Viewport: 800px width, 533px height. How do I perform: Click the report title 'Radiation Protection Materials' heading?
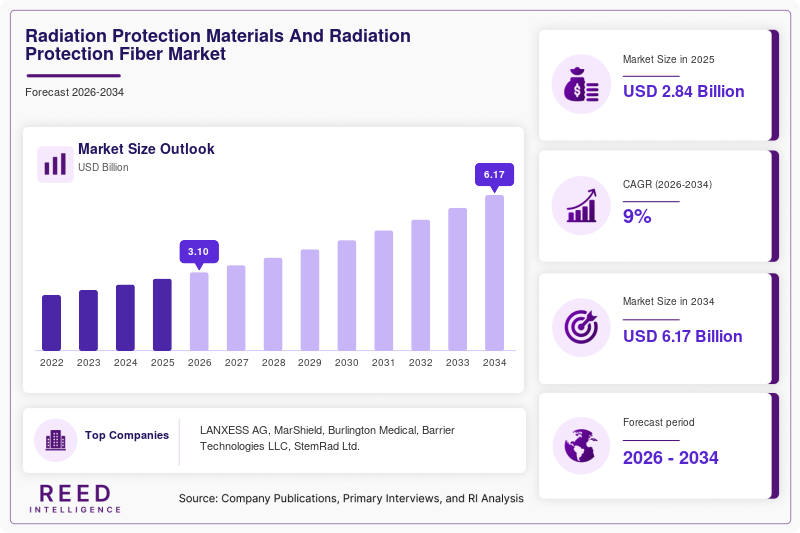tap(218, 45)
